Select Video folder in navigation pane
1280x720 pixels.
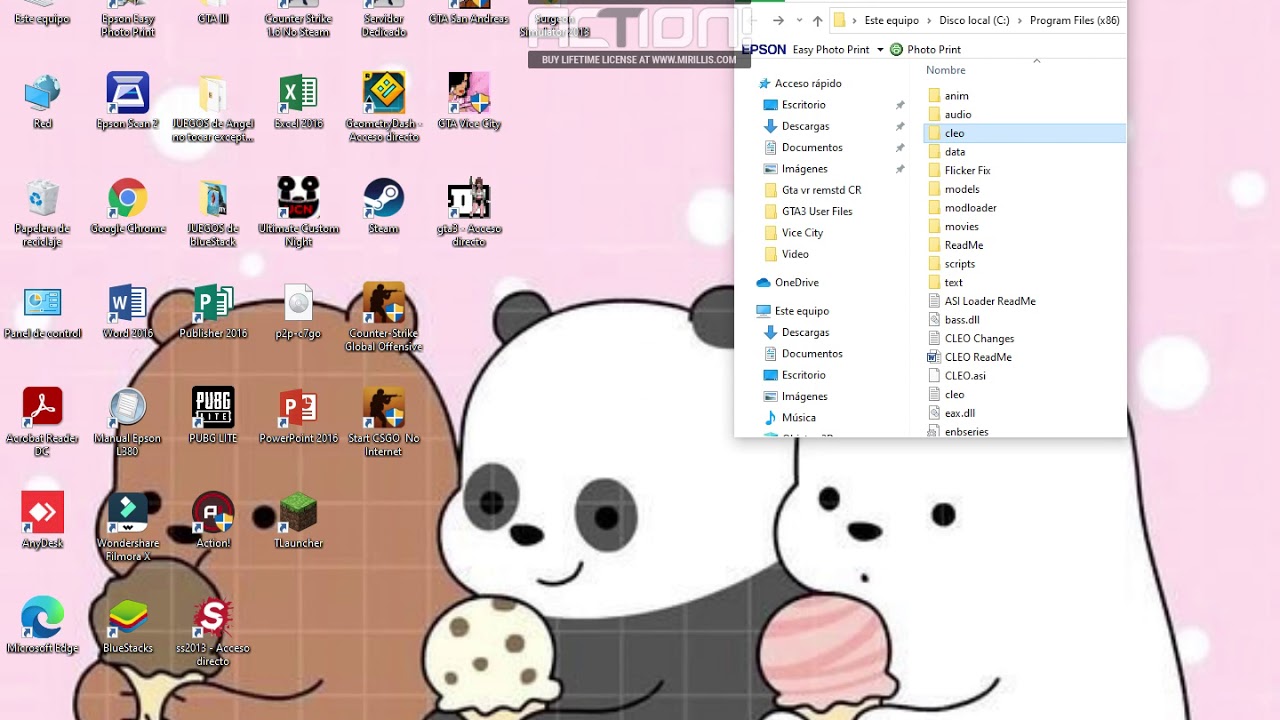click(795, 254)
